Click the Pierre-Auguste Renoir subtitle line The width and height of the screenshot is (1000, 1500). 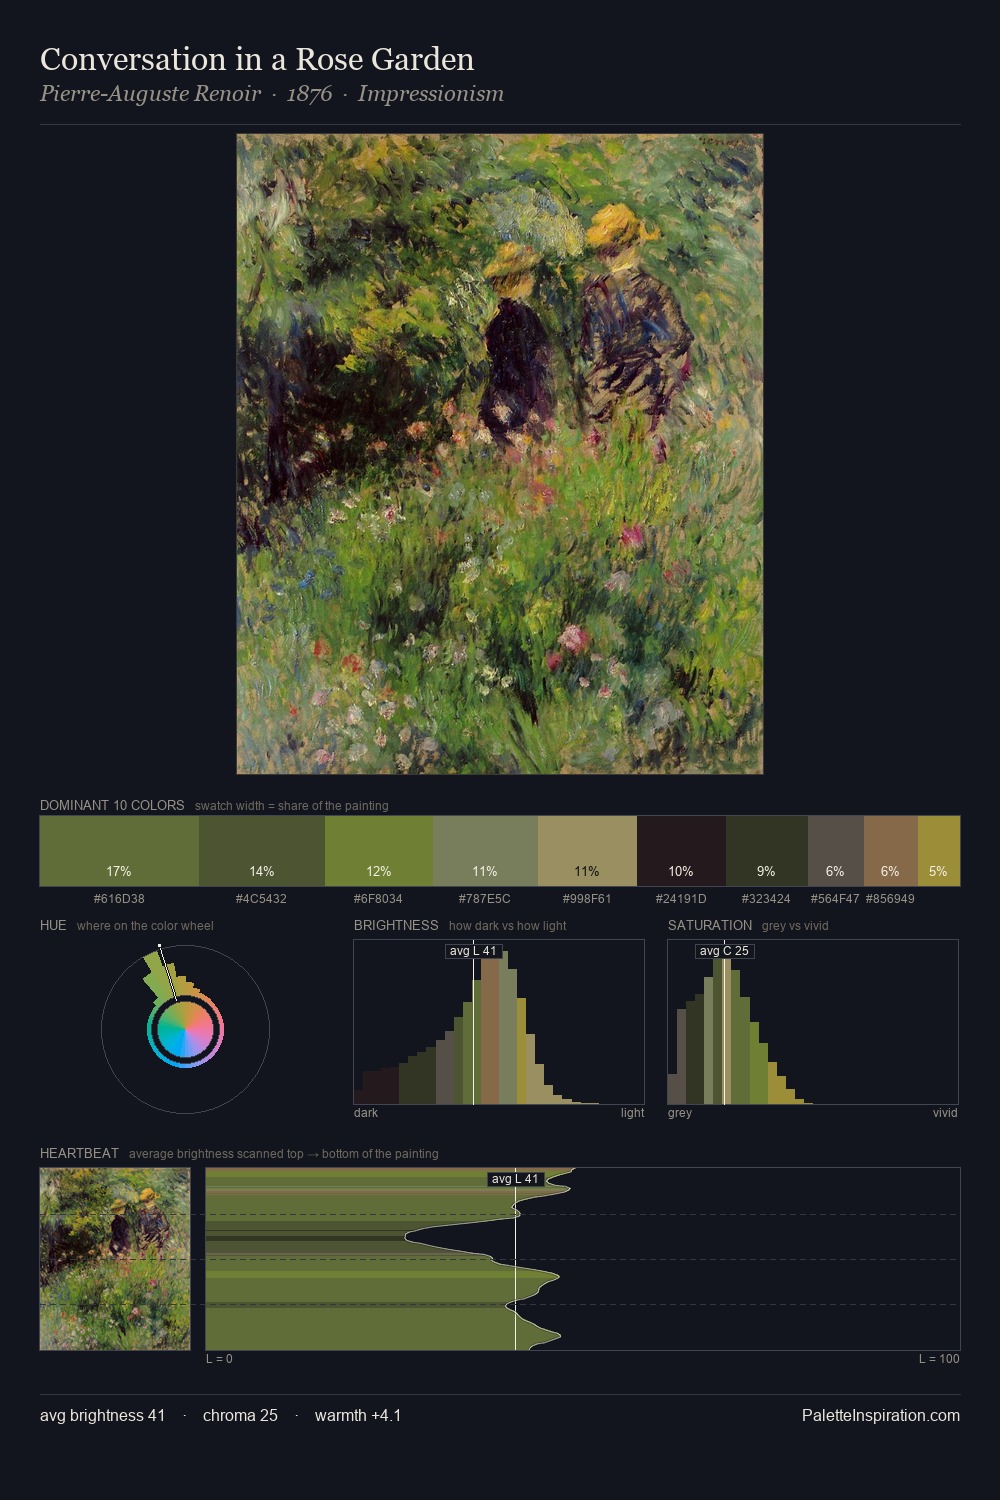(272, 94)
